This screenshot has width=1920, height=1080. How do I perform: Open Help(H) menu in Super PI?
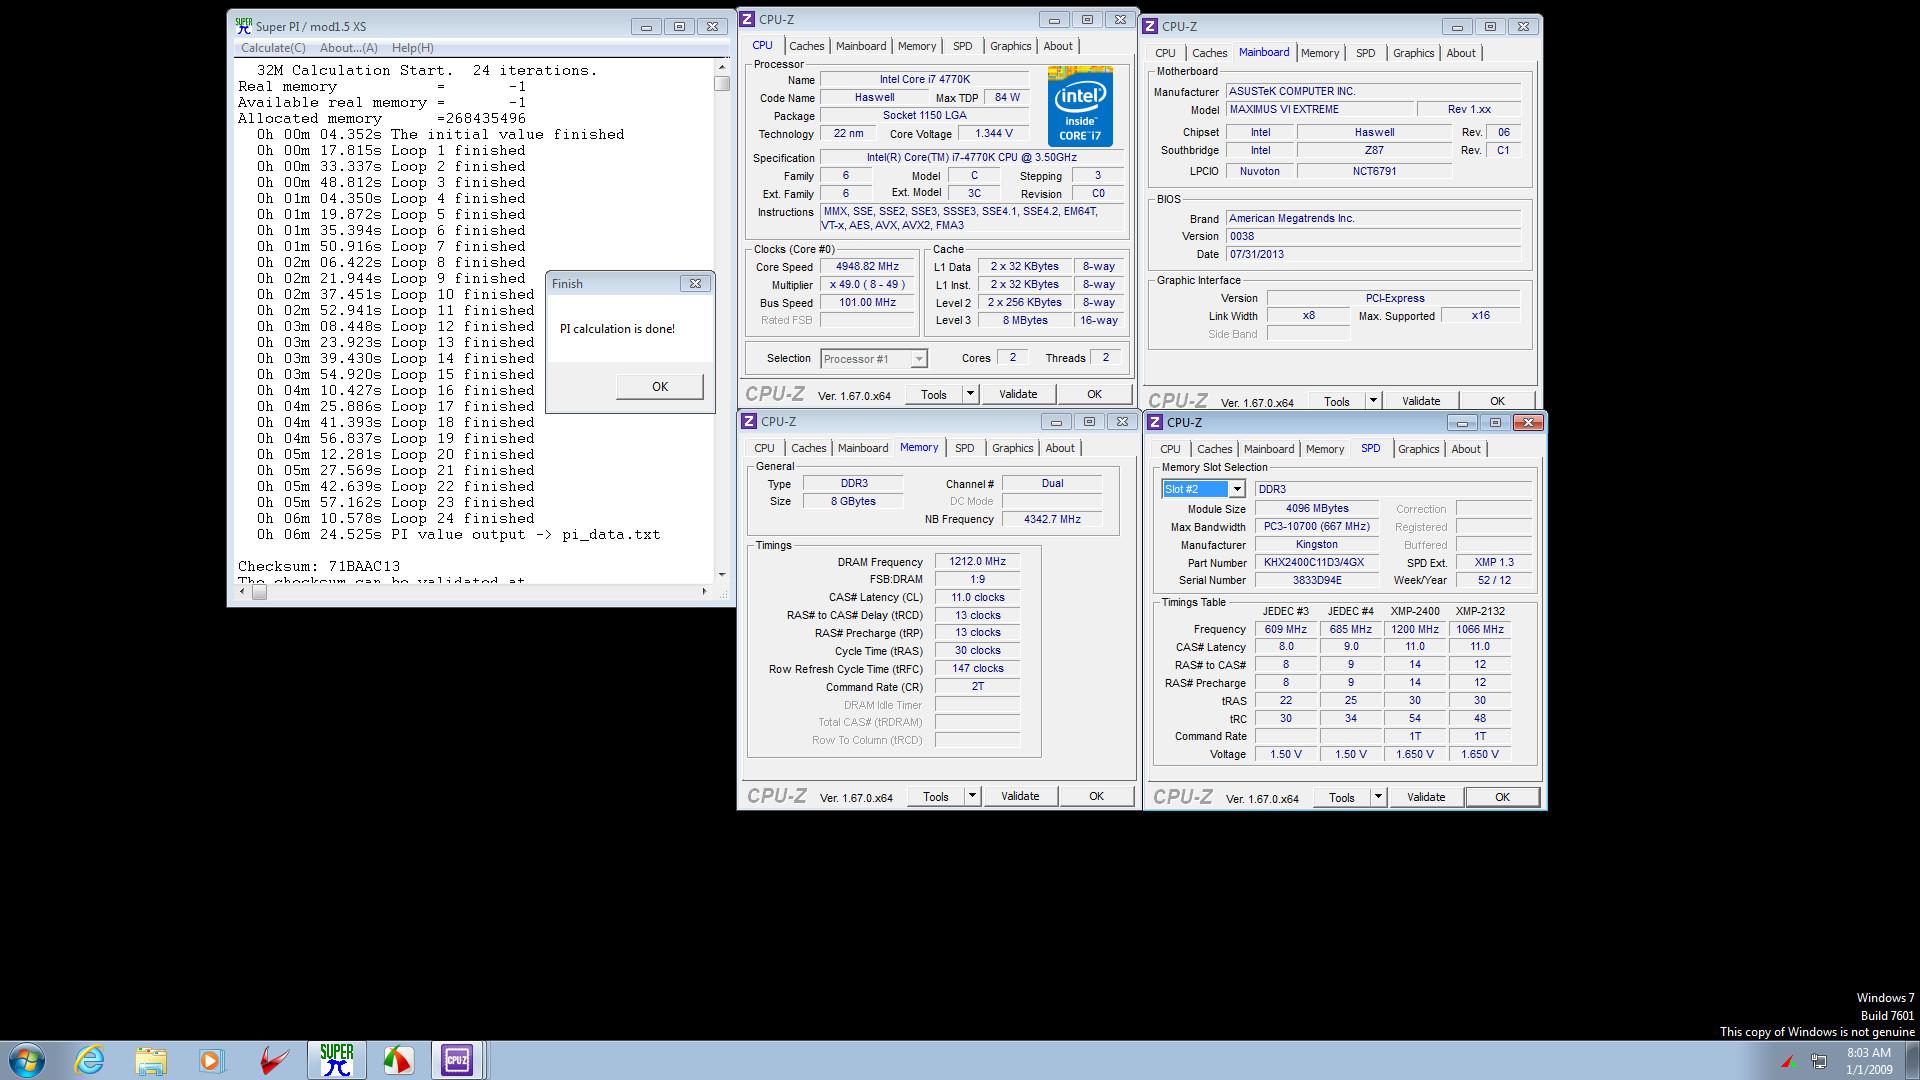[x=412, y=48]
